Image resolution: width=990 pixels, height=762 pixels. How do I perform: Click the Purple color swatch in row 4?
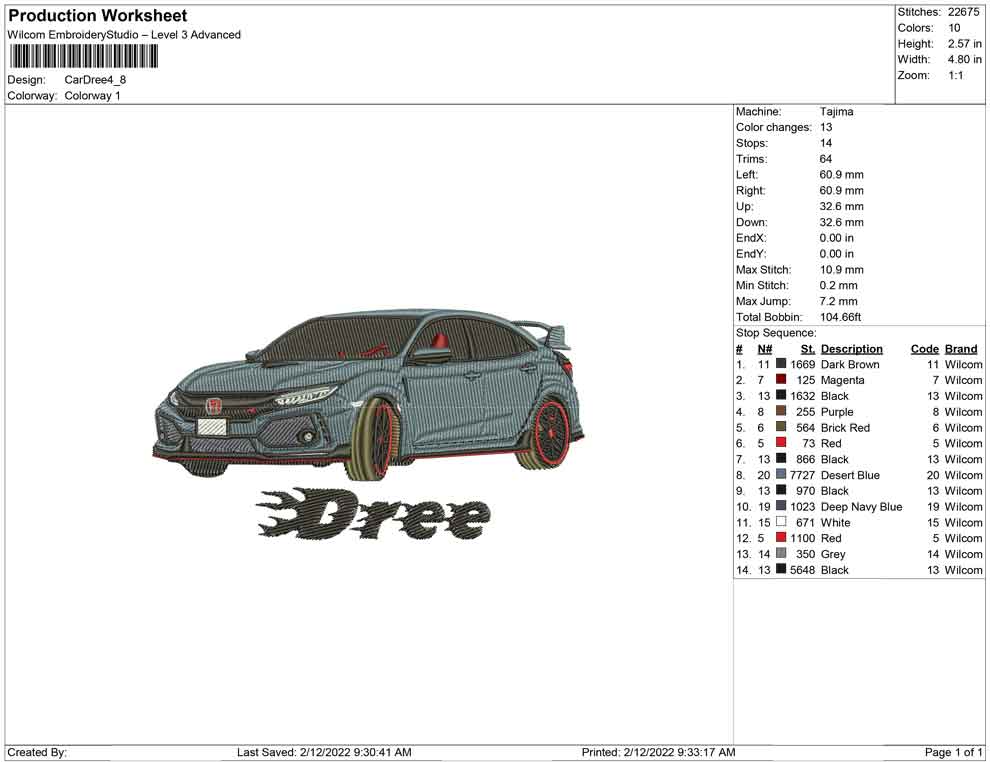pyautogui.click(x=781, y=411)
